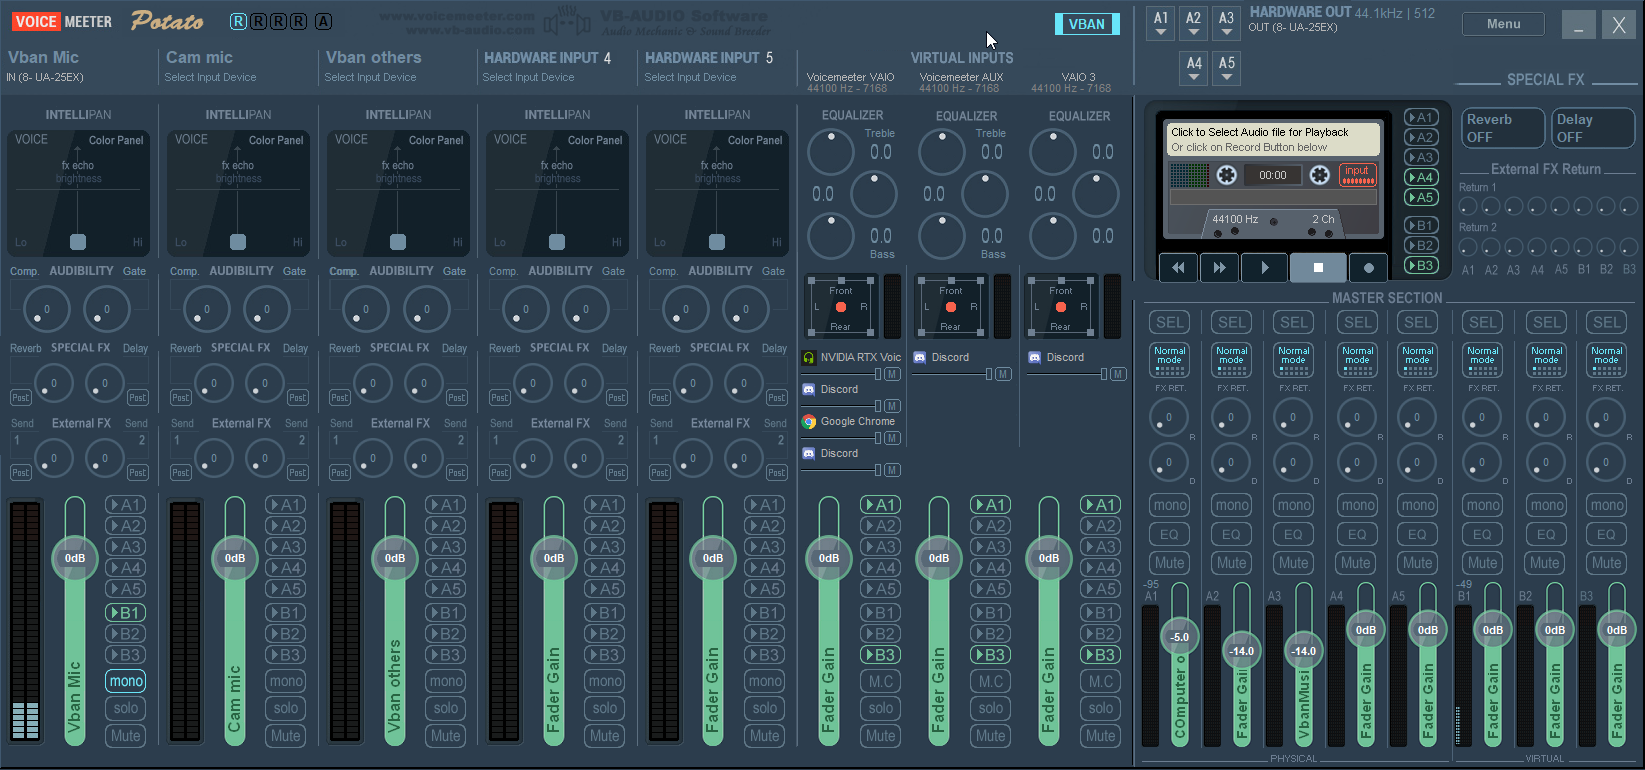Open the A1 hardware out device selector

(x=1160, y=23)
